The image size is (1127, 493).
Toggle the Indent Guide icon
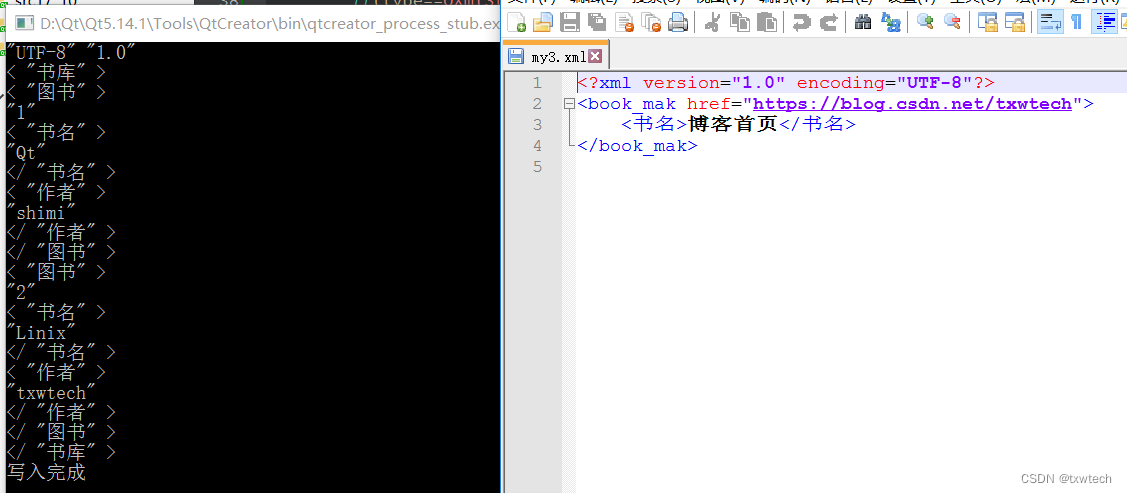click(1104, 22)
